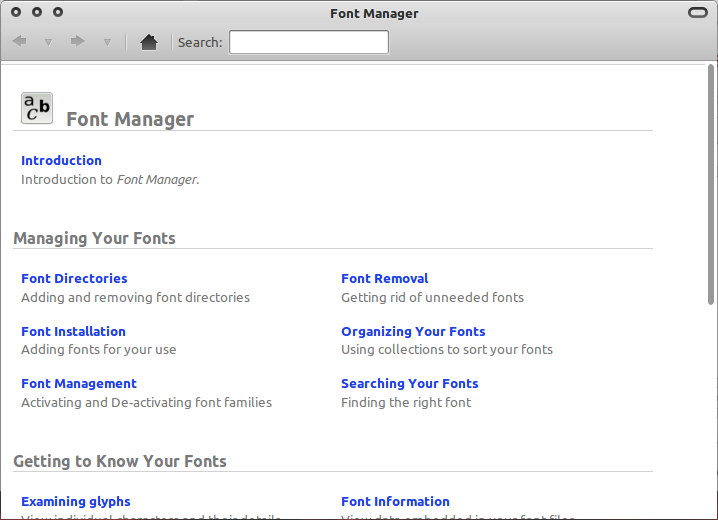Open the Searching Your Fonts link
This screenshot has width=718, height=520.
point(409,384)
